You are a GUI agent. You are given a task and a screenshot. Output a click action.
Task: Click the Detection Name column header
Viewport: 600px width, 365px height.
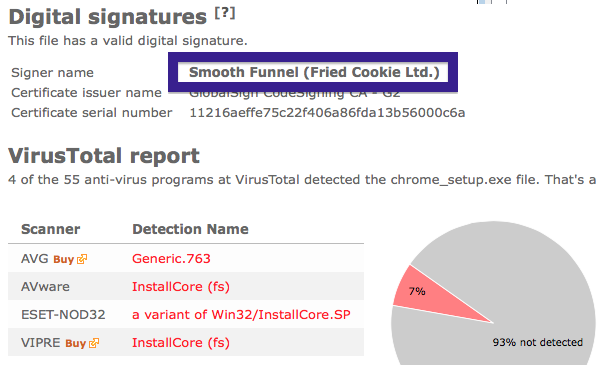point(190,229)
